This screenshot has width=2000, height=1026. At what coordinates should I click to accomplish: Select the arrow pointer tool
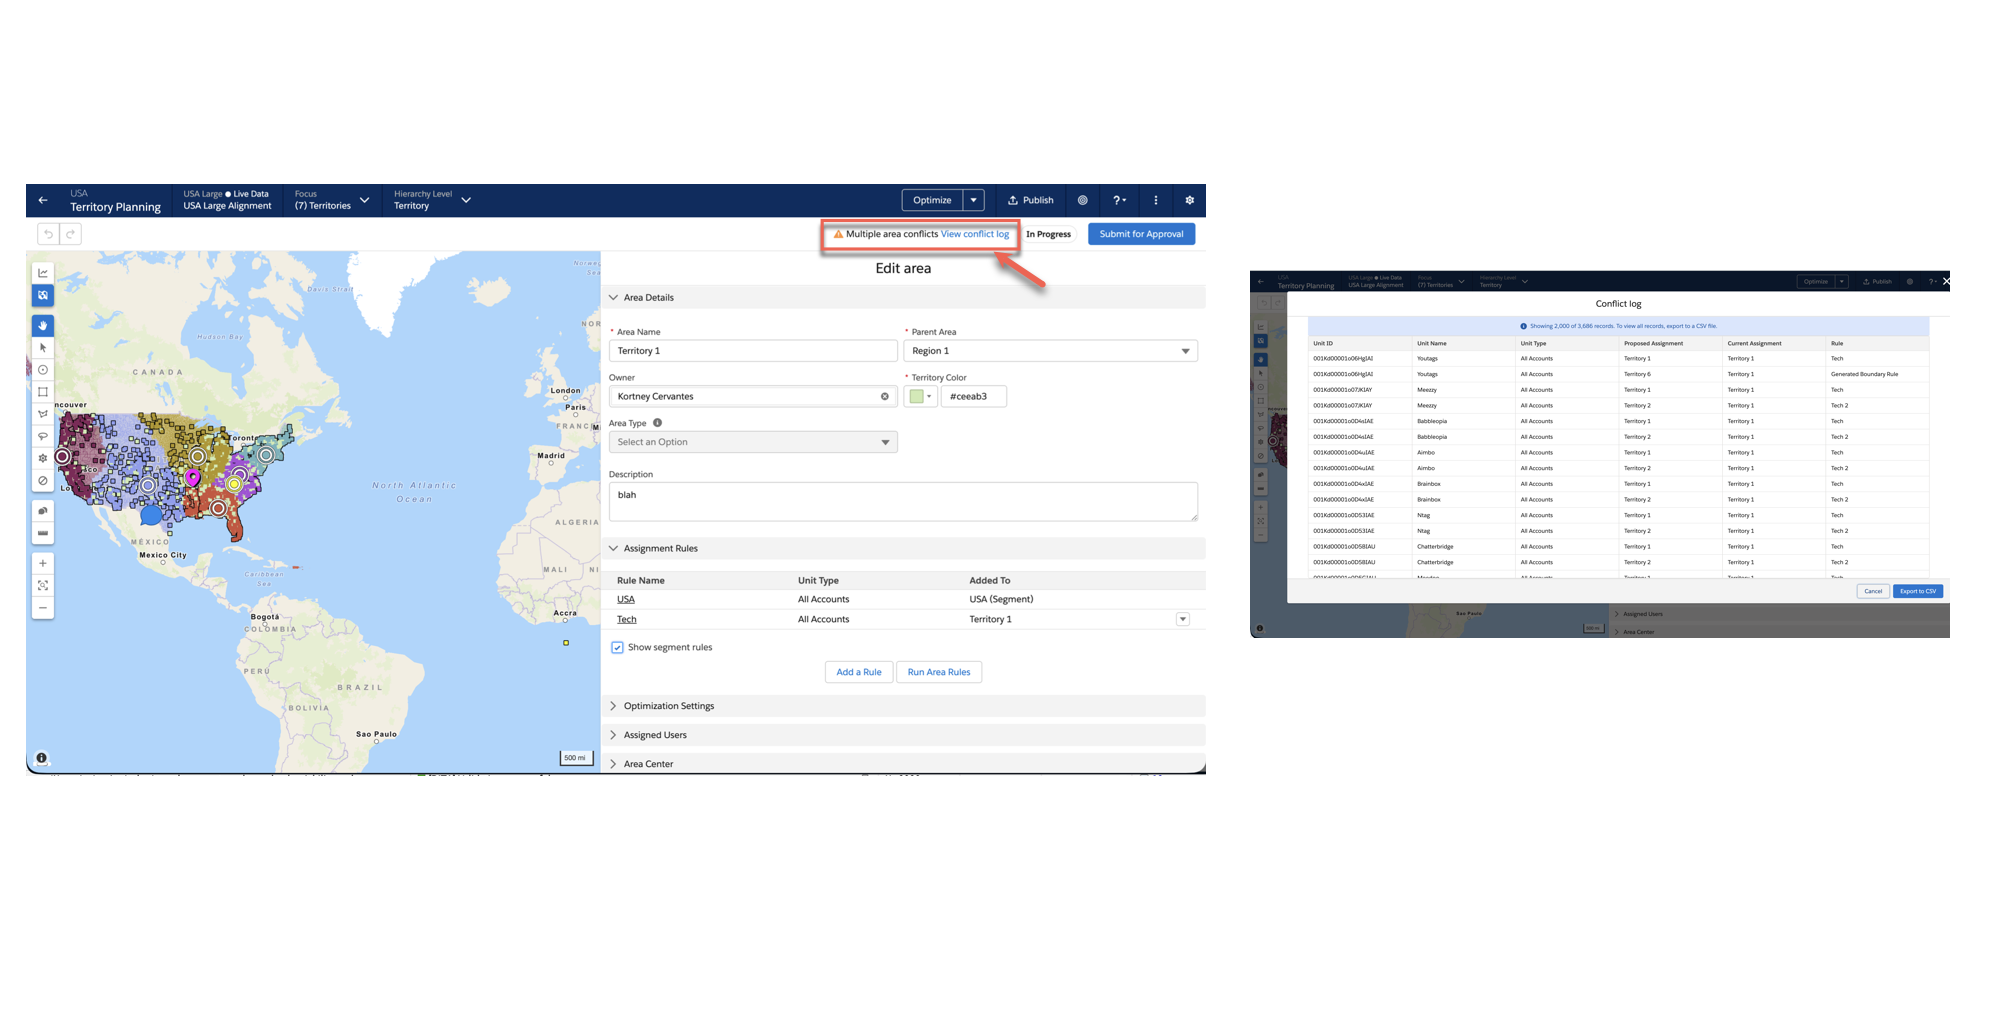coord(43,348)
